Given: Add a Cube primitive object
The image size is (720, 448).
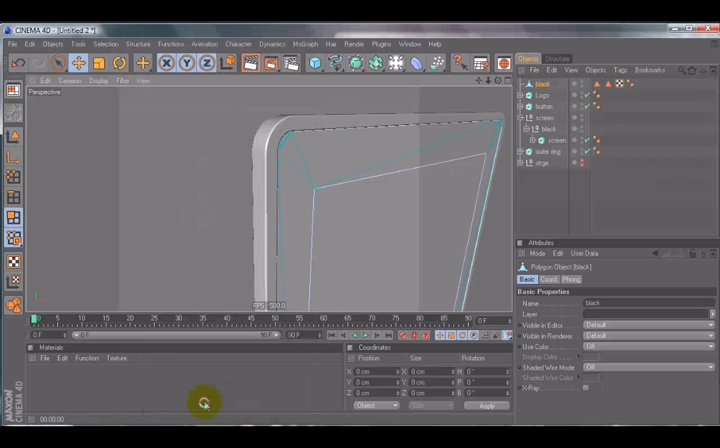Looking at the screenshot, I should [x=315, y=63].
